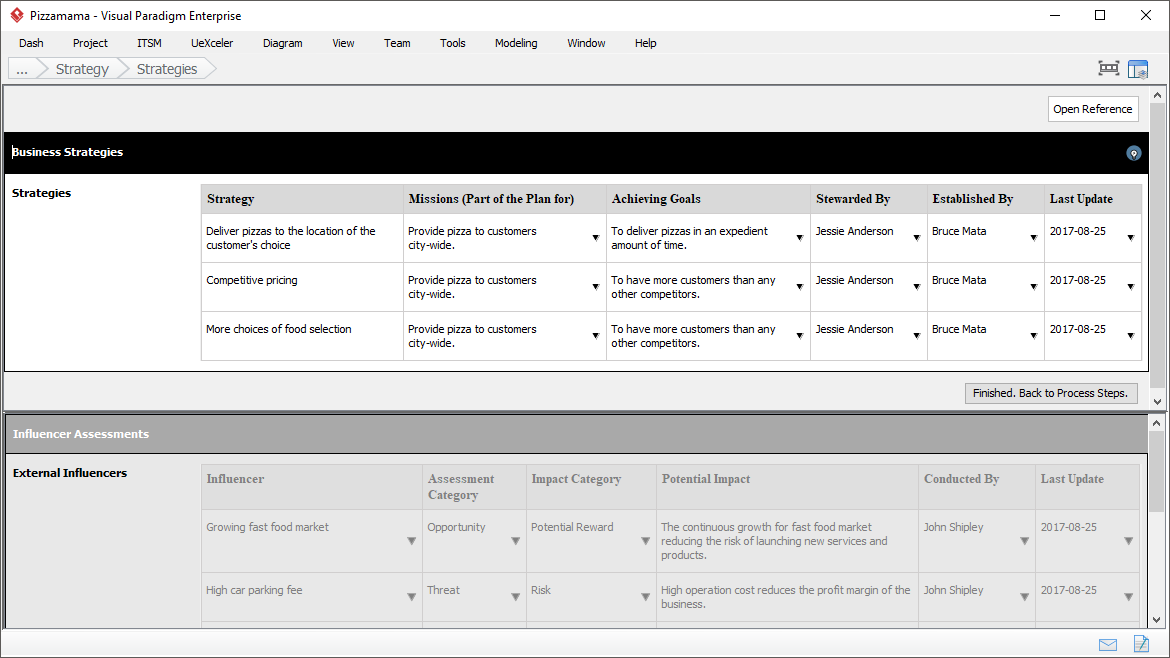Open Achieving Goals dropdown for More choices row
The image size is (1170, 658).
click(x=799, y=336)
